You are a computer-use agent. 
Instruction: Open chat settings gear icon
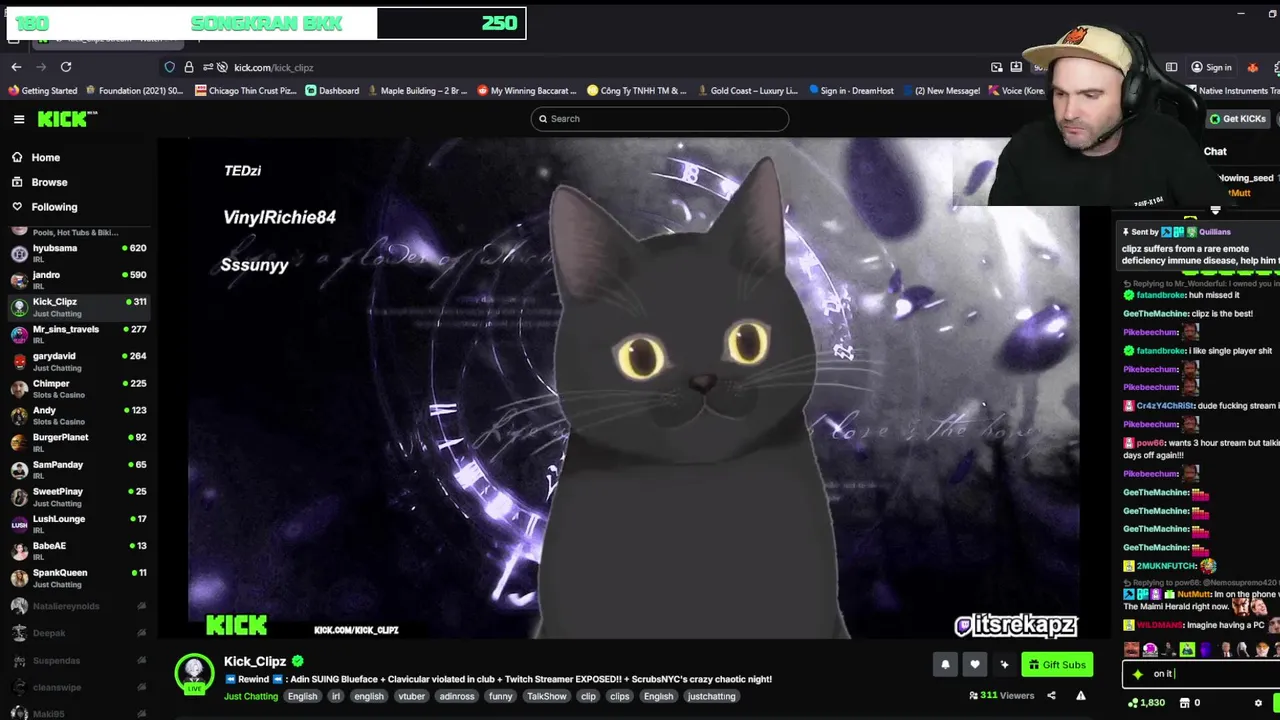pos(1258,703)
